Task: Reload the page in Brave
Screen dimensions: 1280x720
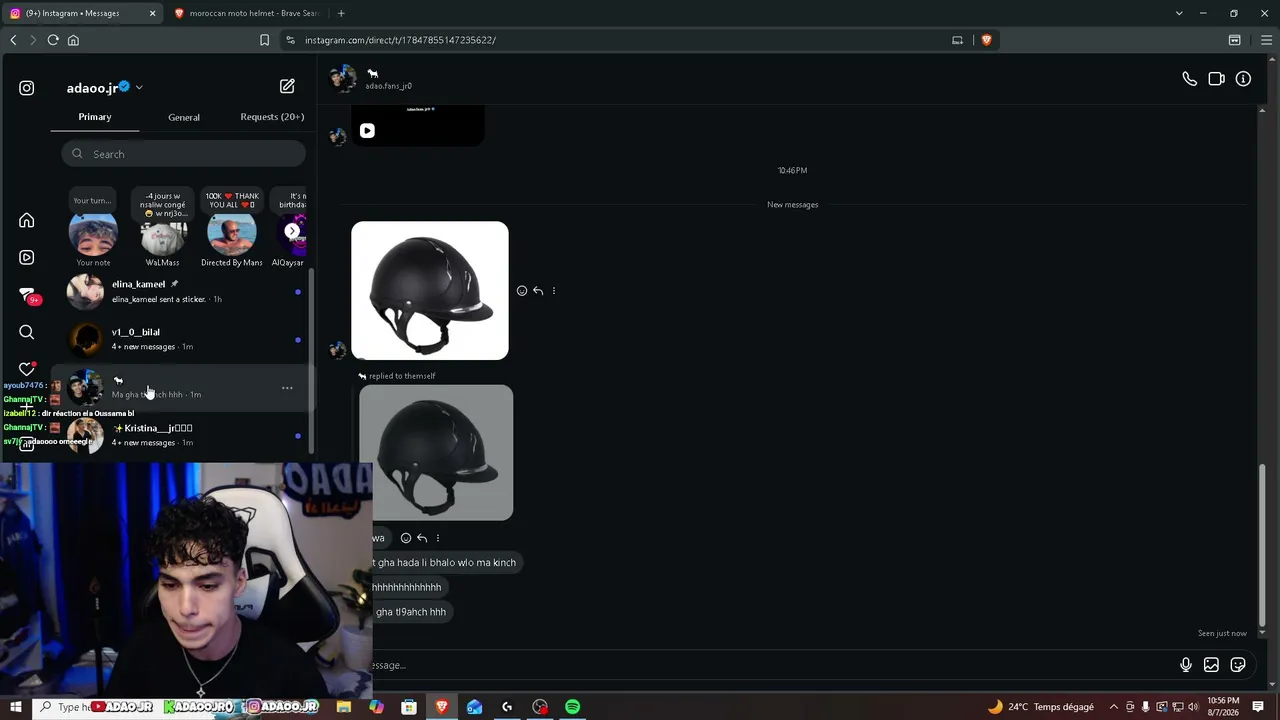Action: [53, 40]
